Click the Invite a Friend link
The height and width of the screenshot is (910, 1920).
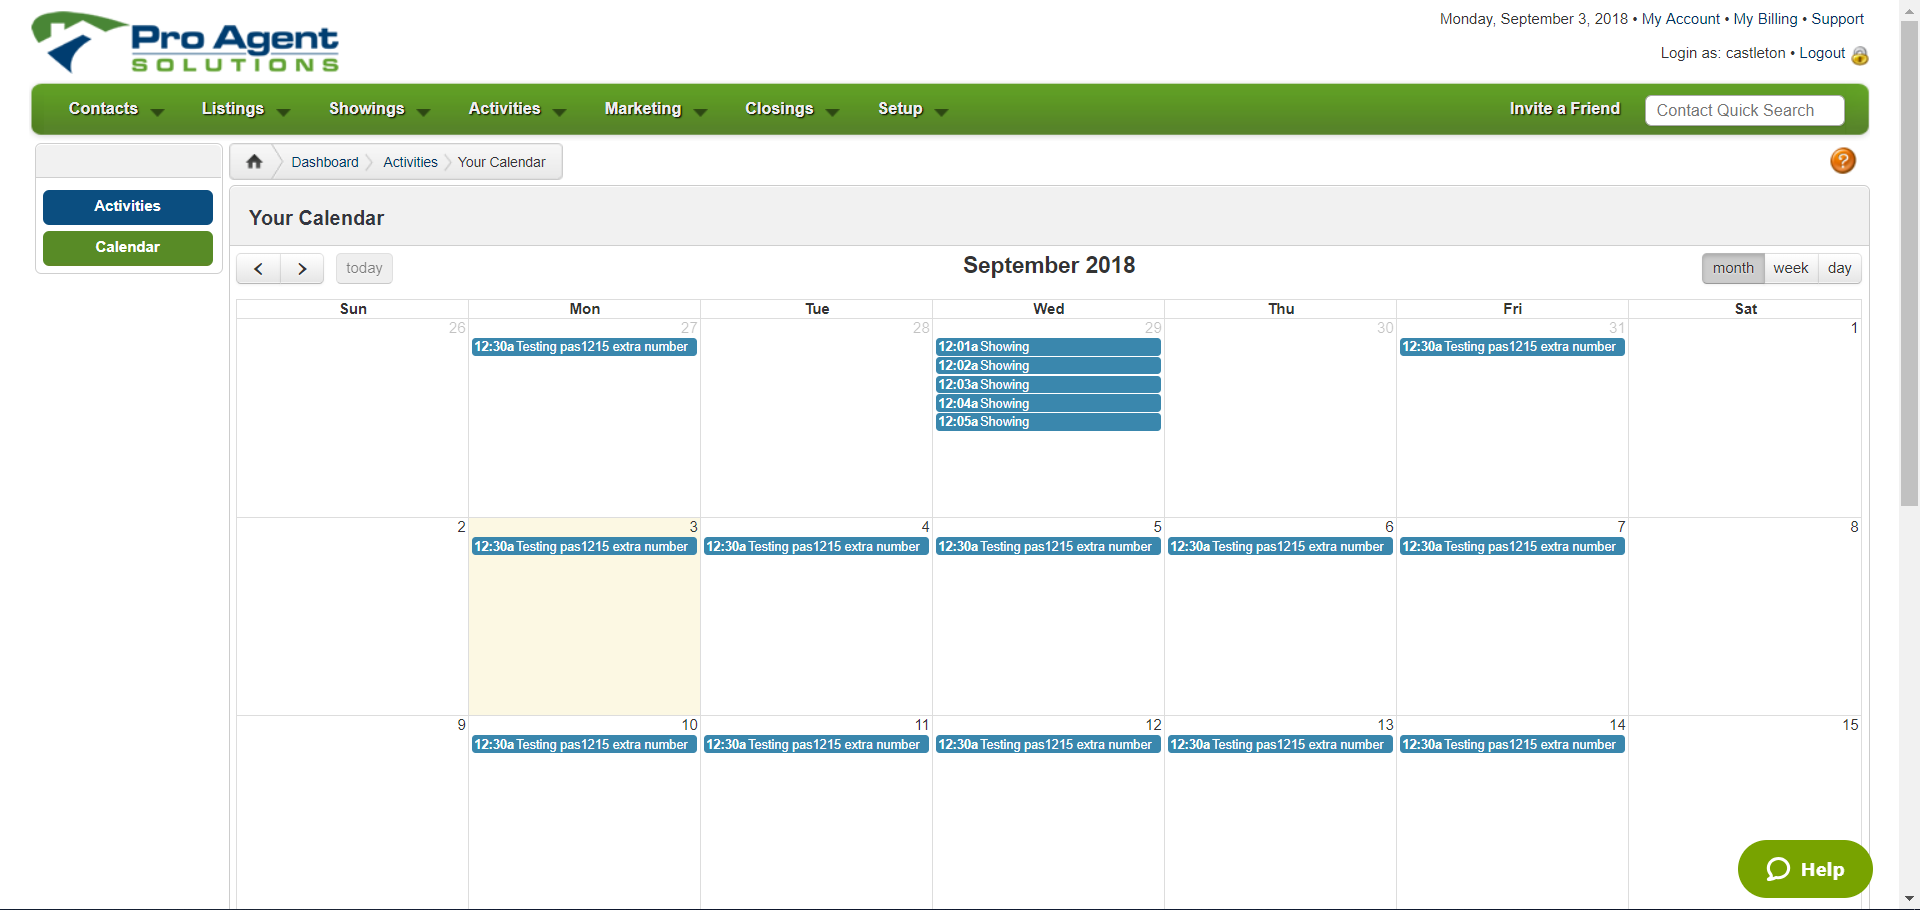click(1564, 109)
